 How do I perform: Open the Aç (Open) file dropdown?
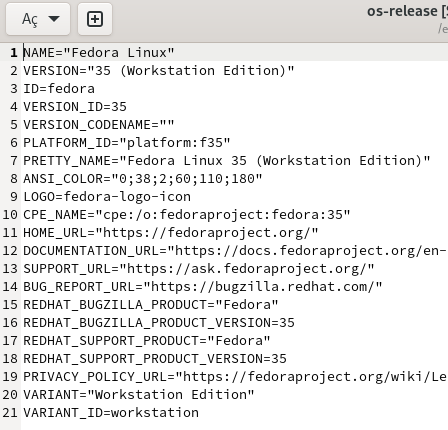click(38, 19)
